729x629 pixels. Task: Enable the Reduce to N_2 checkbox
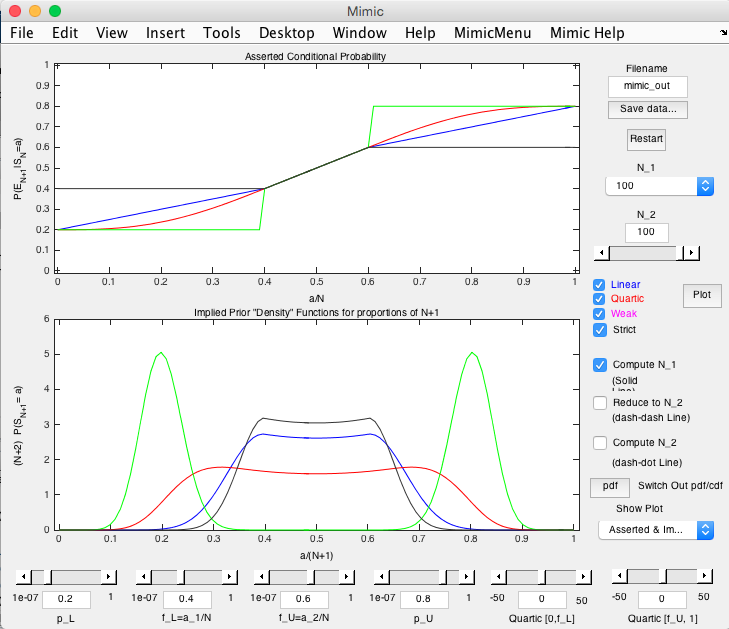[x=600, y=403]
